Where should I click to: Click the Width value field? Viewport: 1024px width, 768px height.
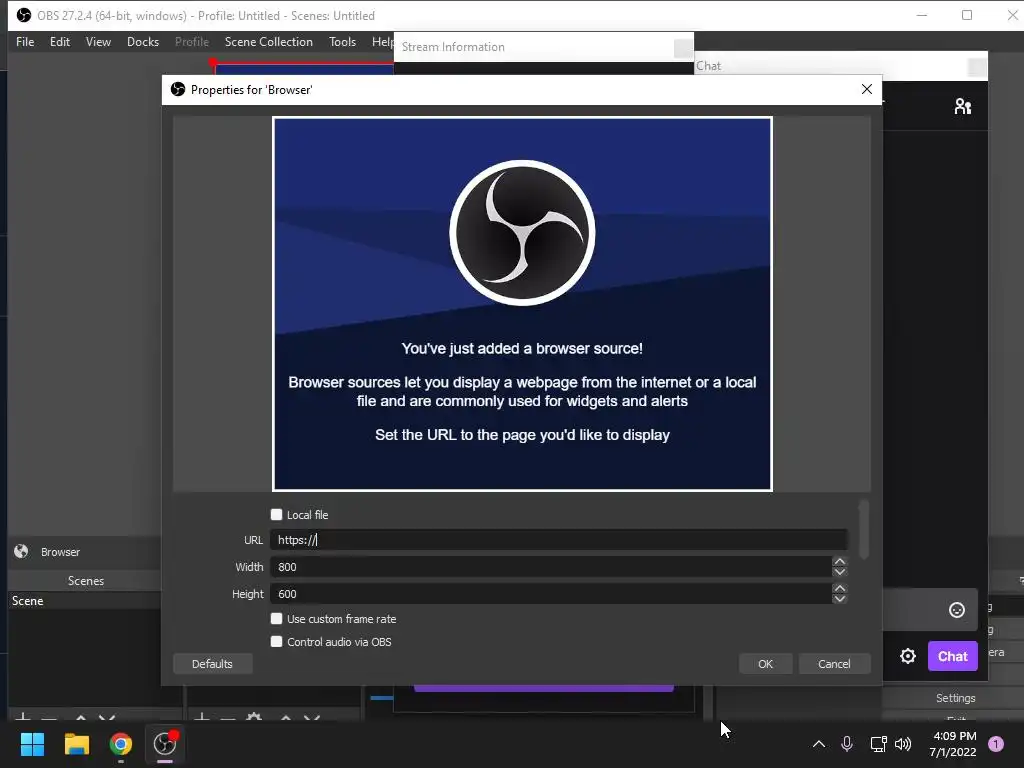pos(551,567)
